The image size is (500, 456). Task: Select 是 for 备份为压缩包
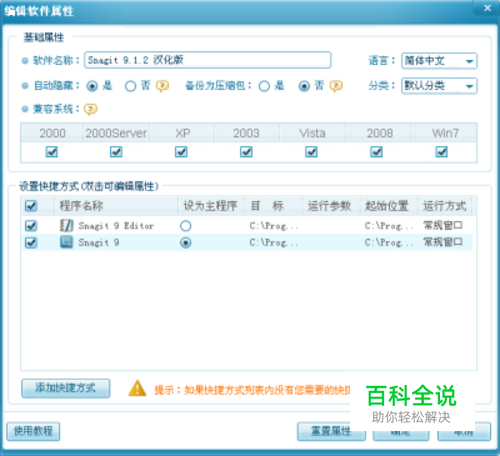(264, 86)
